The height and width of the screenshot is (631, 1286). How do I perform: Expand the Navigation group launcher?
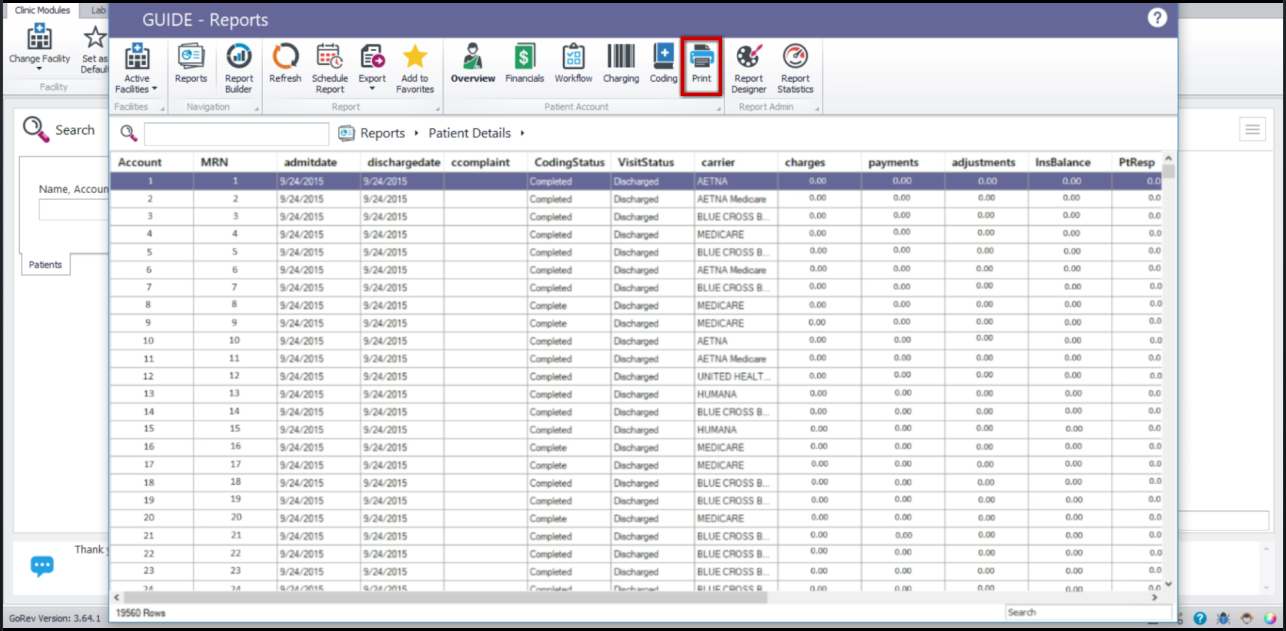point(255,108)
